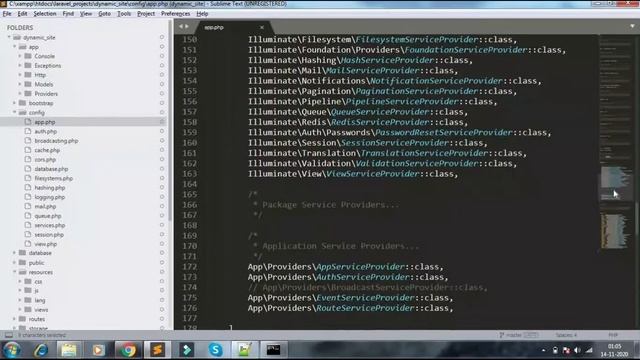Screen dimensions: 640x360
Task: Open the Tools menu
Action: tap(124, 13)
